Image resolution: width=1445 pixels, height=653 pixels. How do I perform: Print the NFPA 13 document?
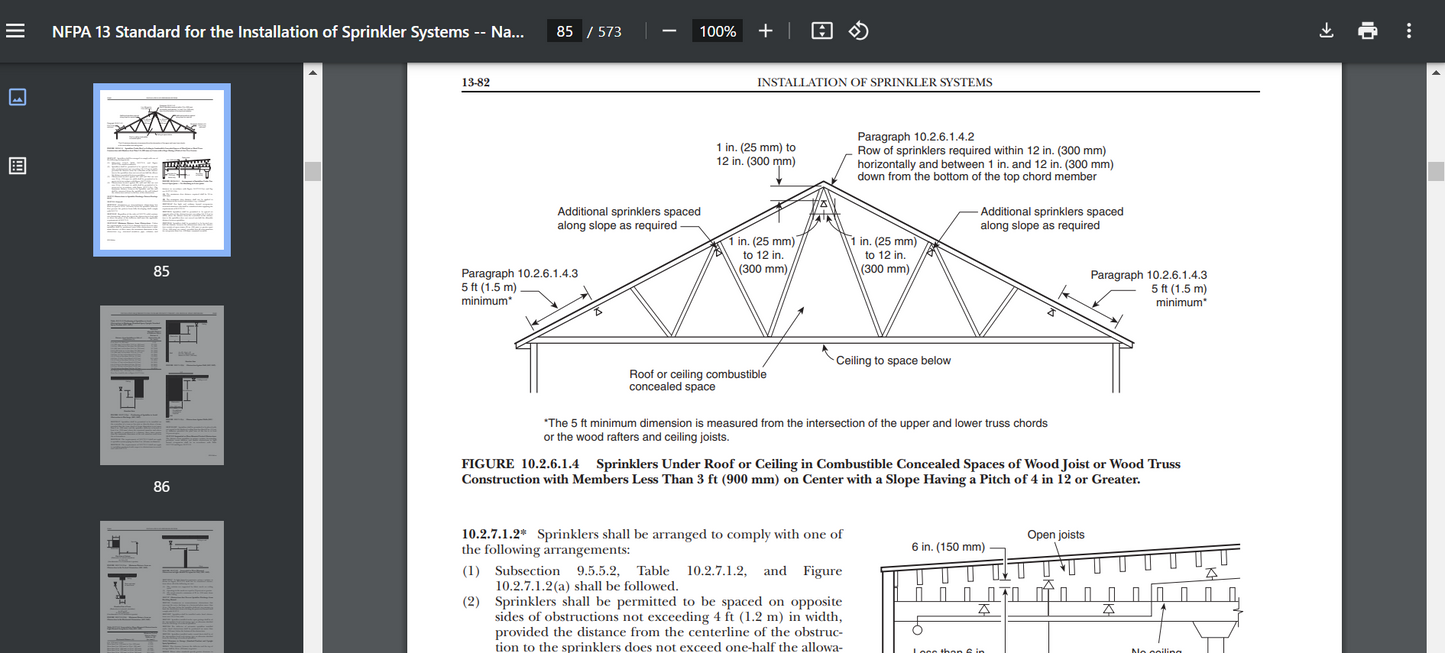1367,30
